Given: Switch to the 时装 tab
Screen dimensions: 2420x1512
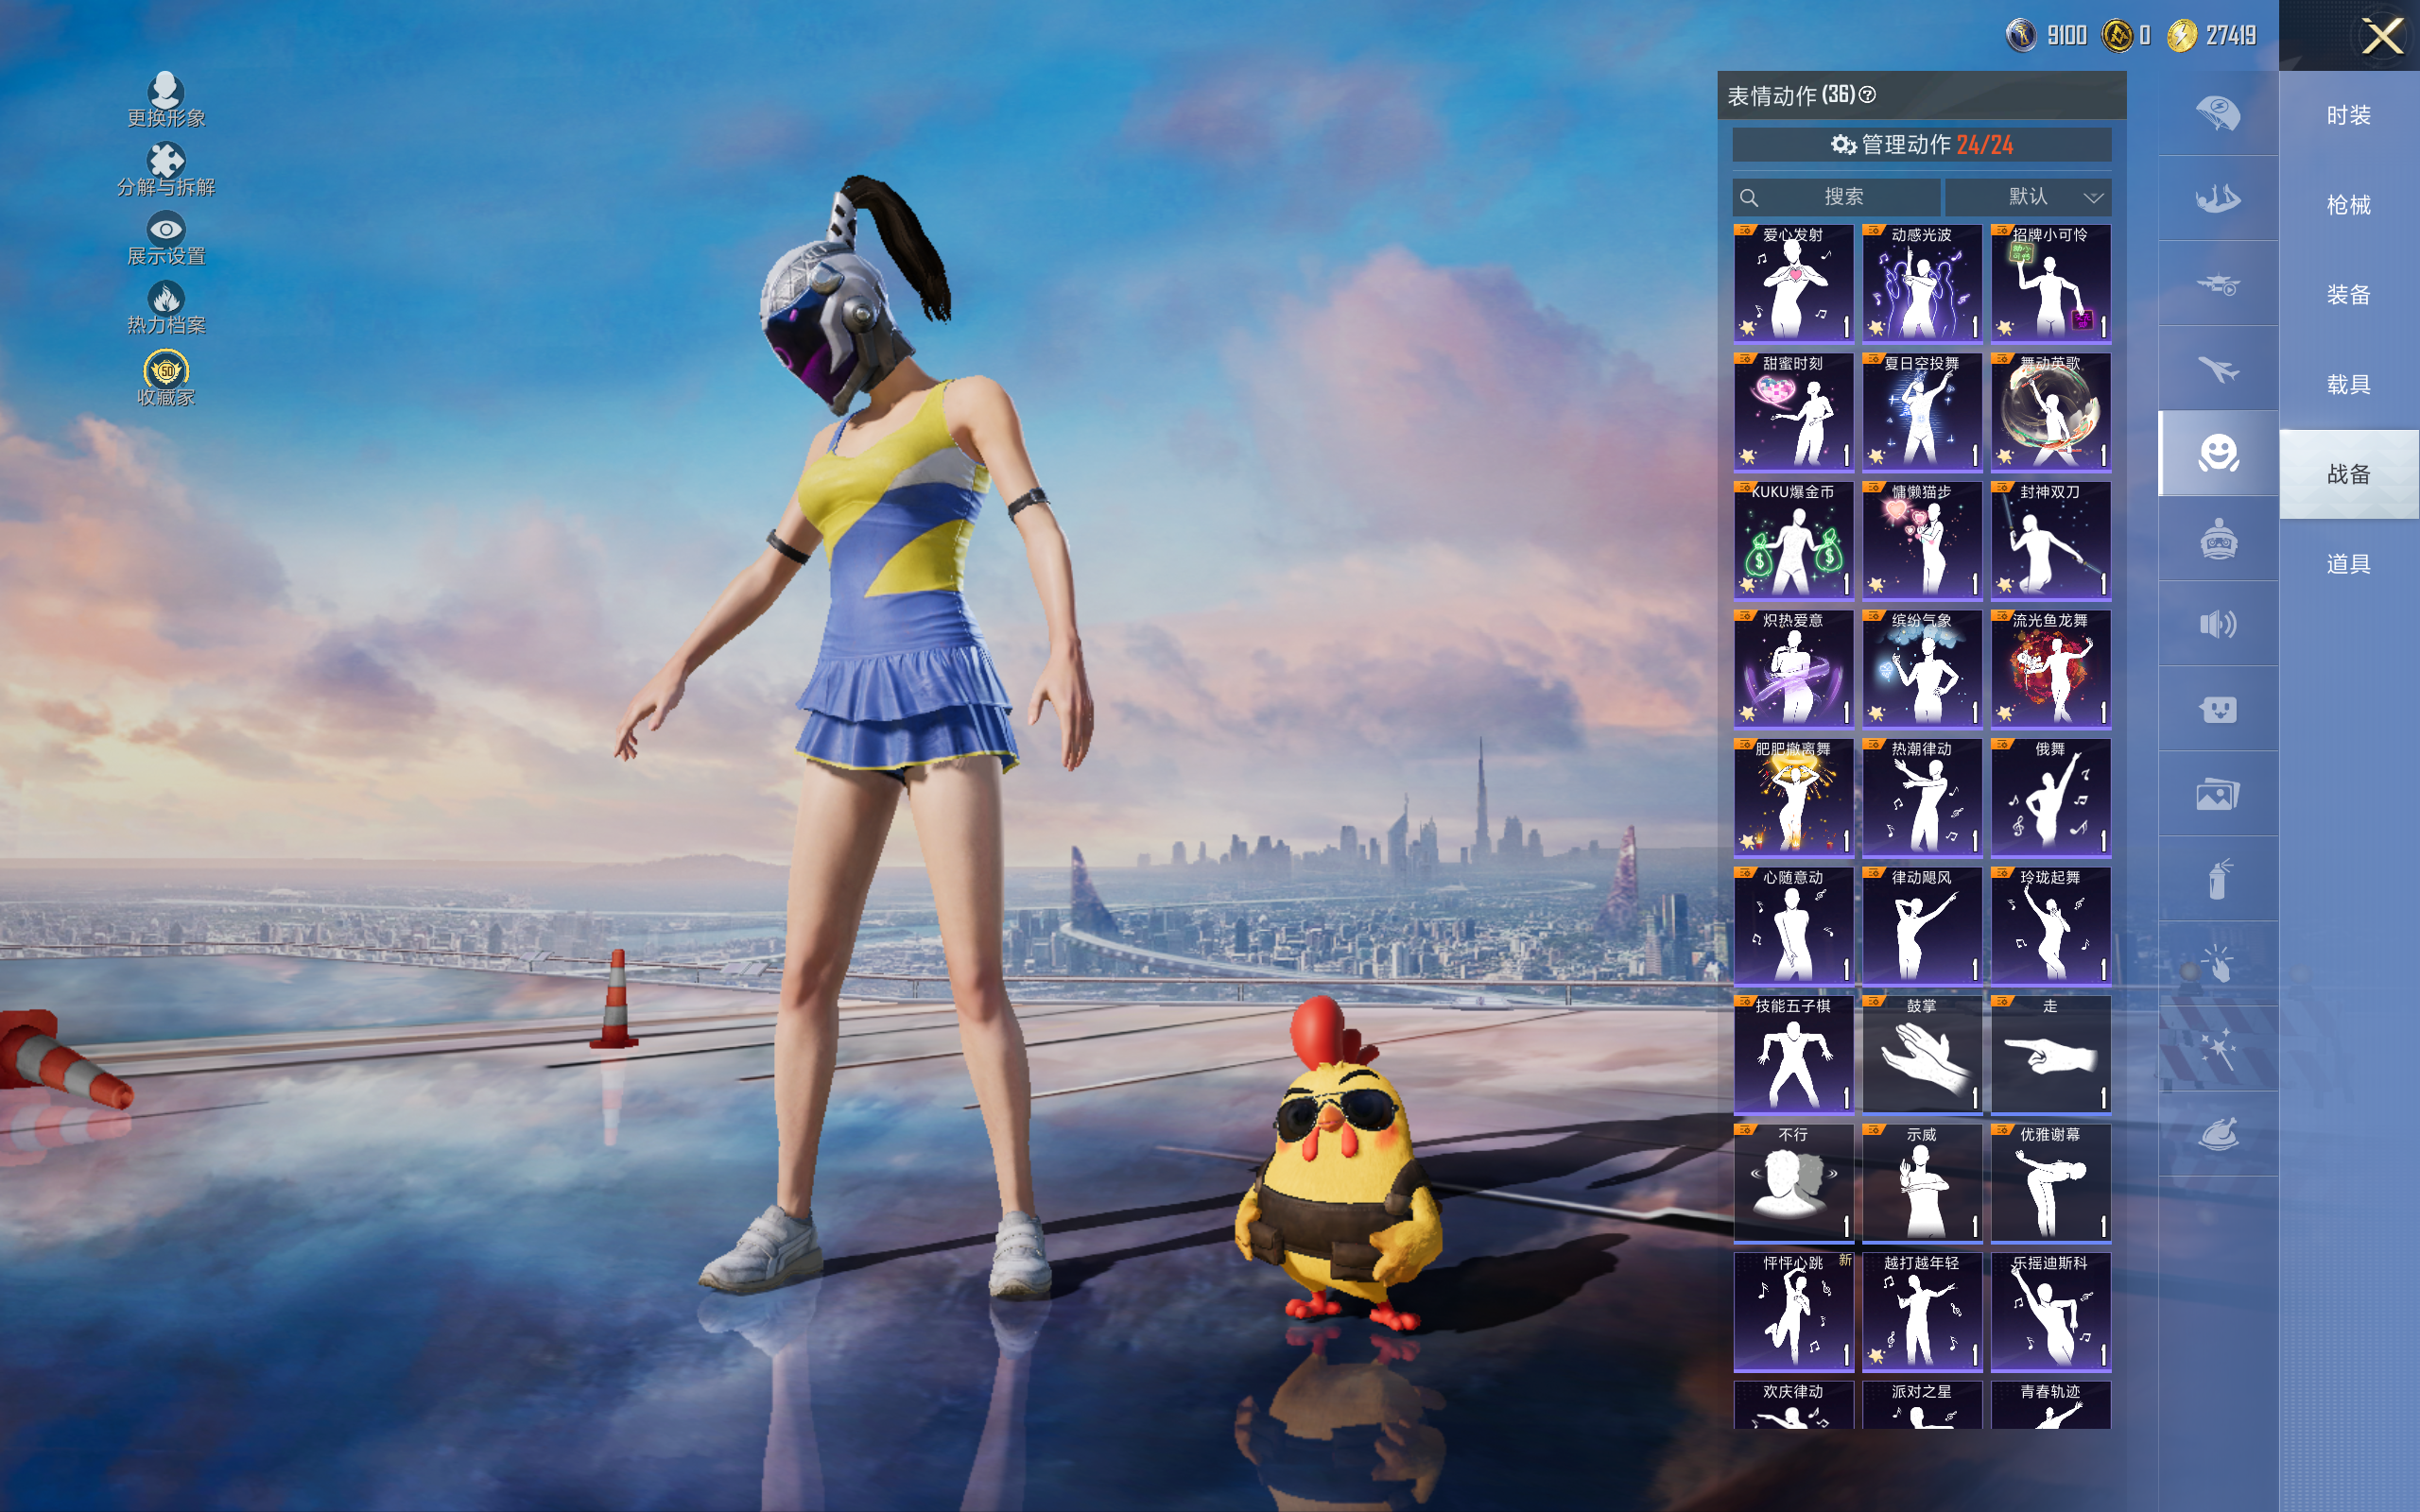Looking at the screenshot, I should (2348, 115).
